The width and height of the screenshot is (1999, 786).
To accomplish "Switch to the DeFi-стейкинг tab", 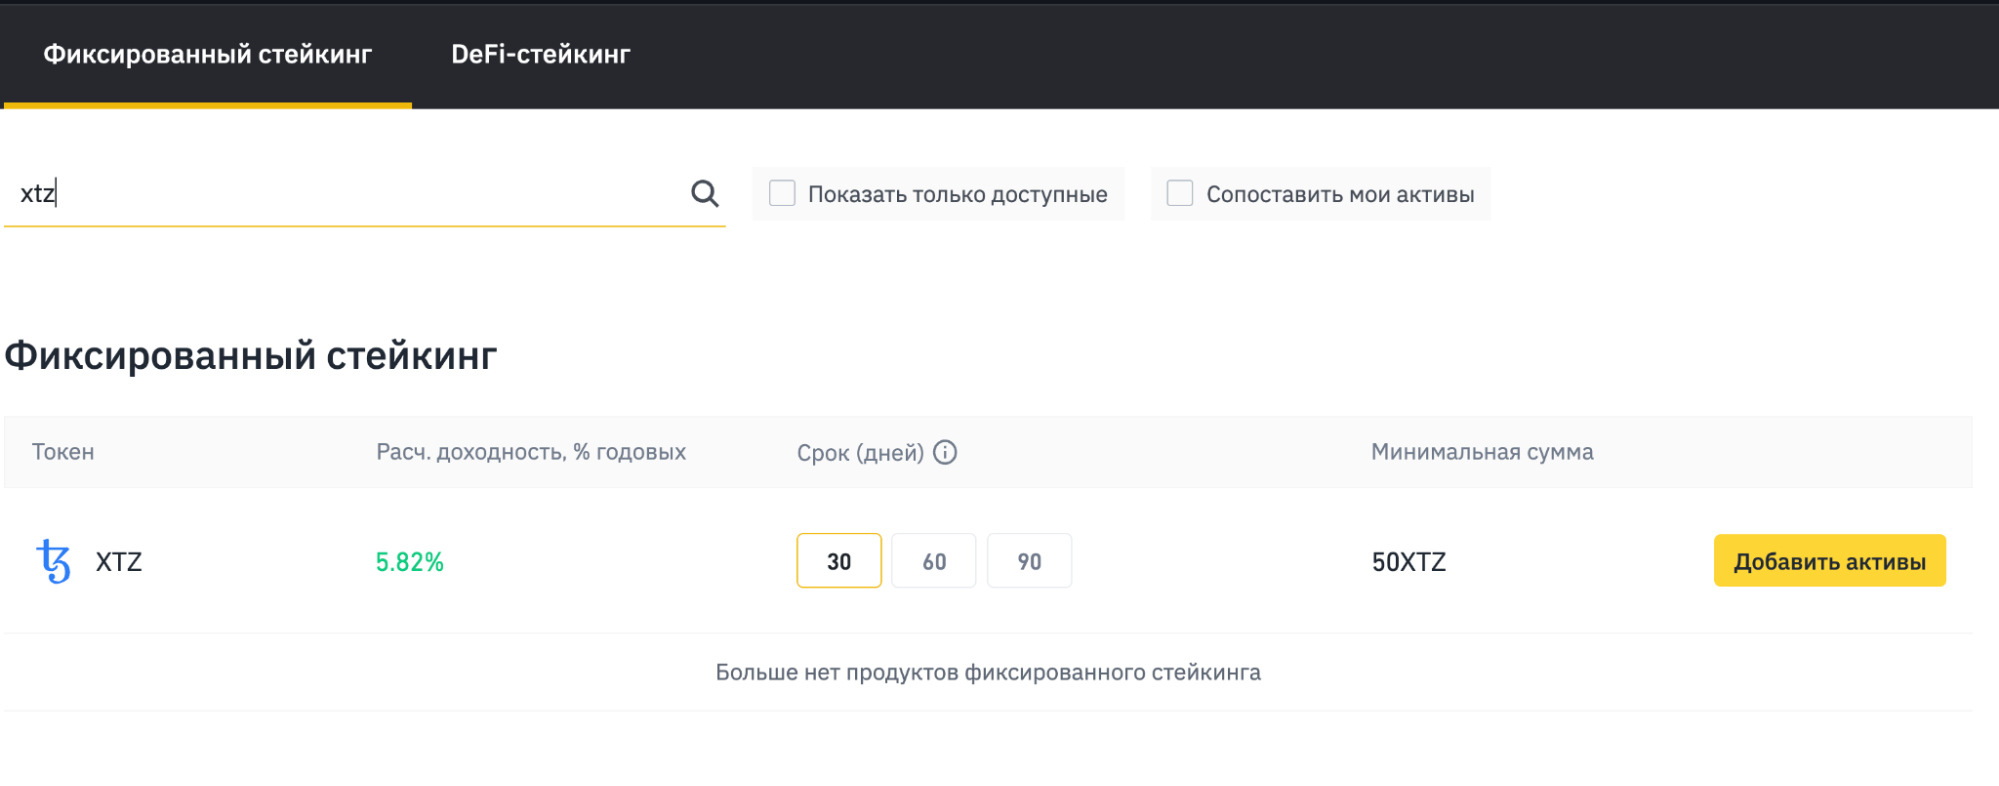I will coord(540,54).
